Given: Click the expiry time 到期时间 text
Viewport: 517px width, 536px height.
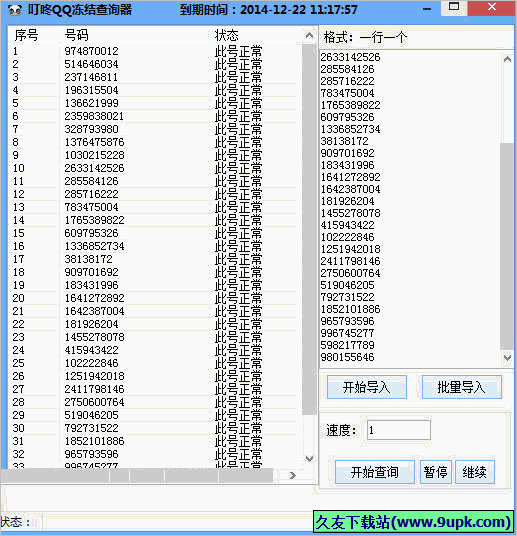Looking at the screenshot, I should [x=269, y=10].
